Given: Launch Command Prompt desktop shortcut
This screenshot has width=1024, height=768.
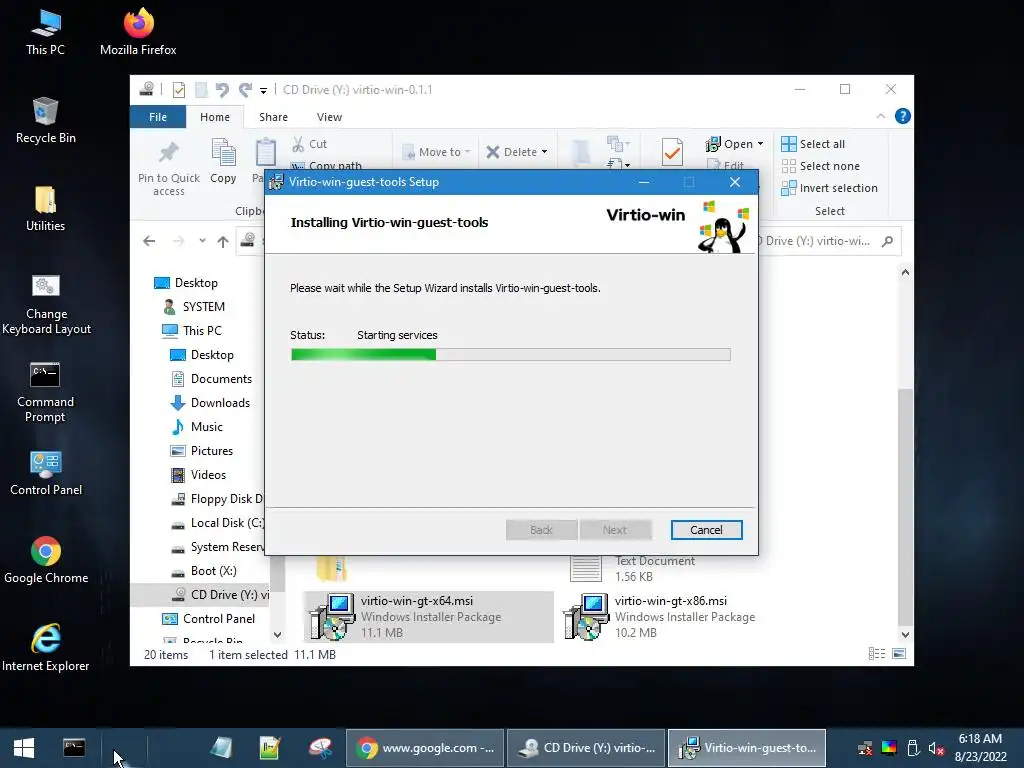Looking at the screenshot, I should [x=45, y=392].
